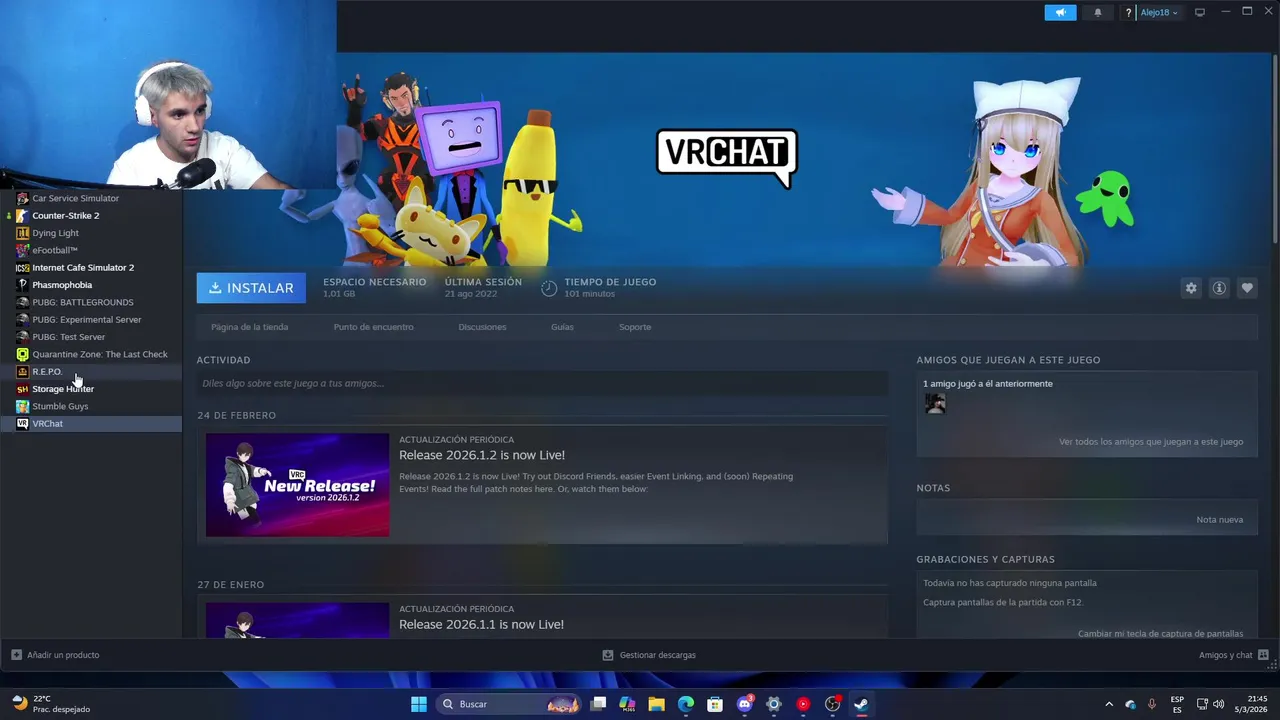This screenshot has height=720, width=1280.
Task: Open the Windows Start menu
Action: click(x=419, y=704)
